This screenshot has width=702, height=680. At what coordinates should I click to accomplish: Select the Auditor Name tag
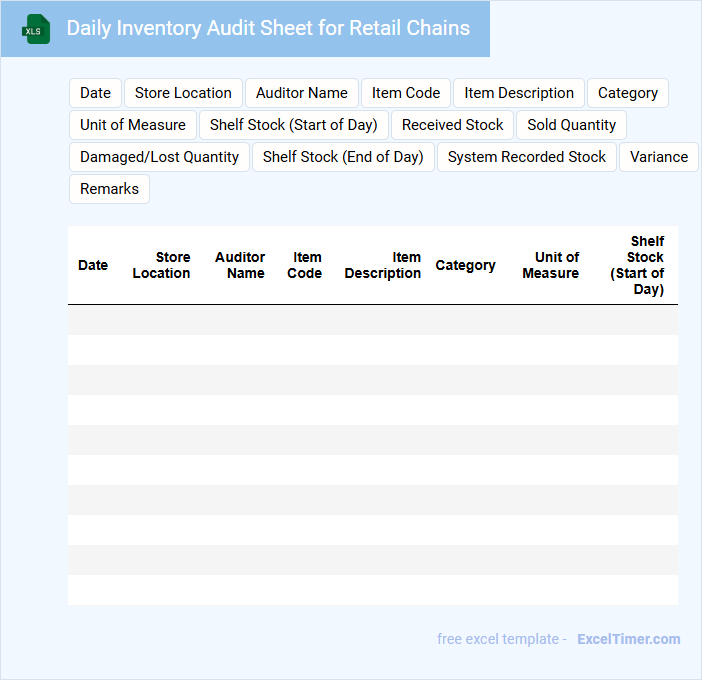(x=301, y=93)
